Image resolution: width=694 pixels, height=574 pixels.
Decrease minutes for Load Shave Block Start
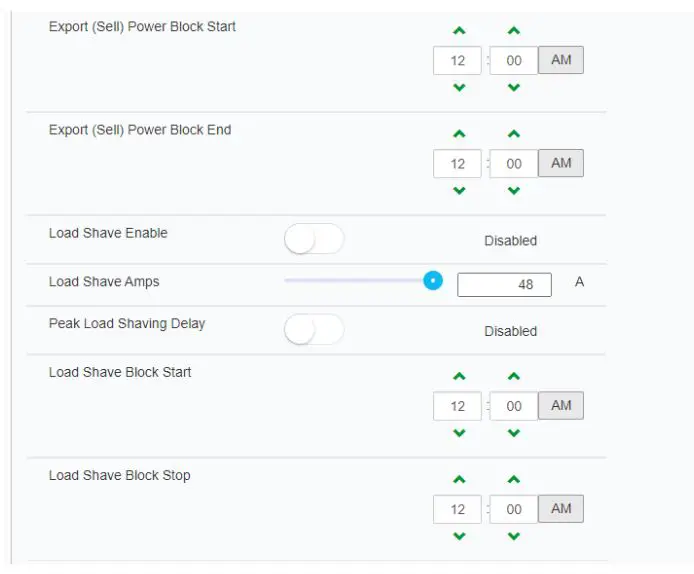click(x=514, y=433)
